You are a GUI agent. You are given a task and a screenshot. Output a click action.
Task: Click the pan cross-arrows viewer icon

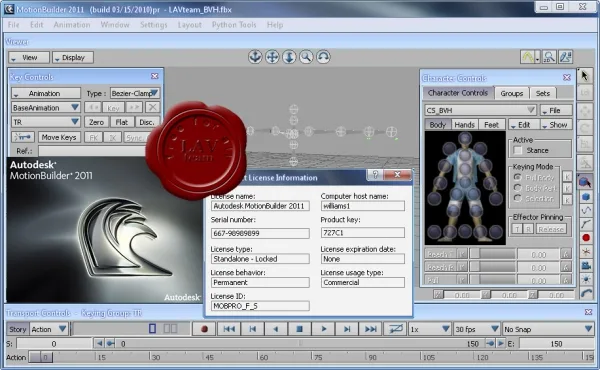(272, 57)
